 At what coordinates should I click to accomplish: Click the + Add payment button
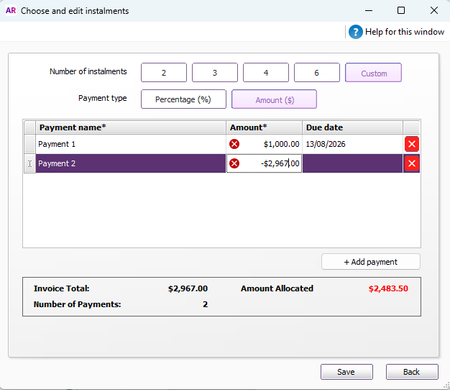371,262
